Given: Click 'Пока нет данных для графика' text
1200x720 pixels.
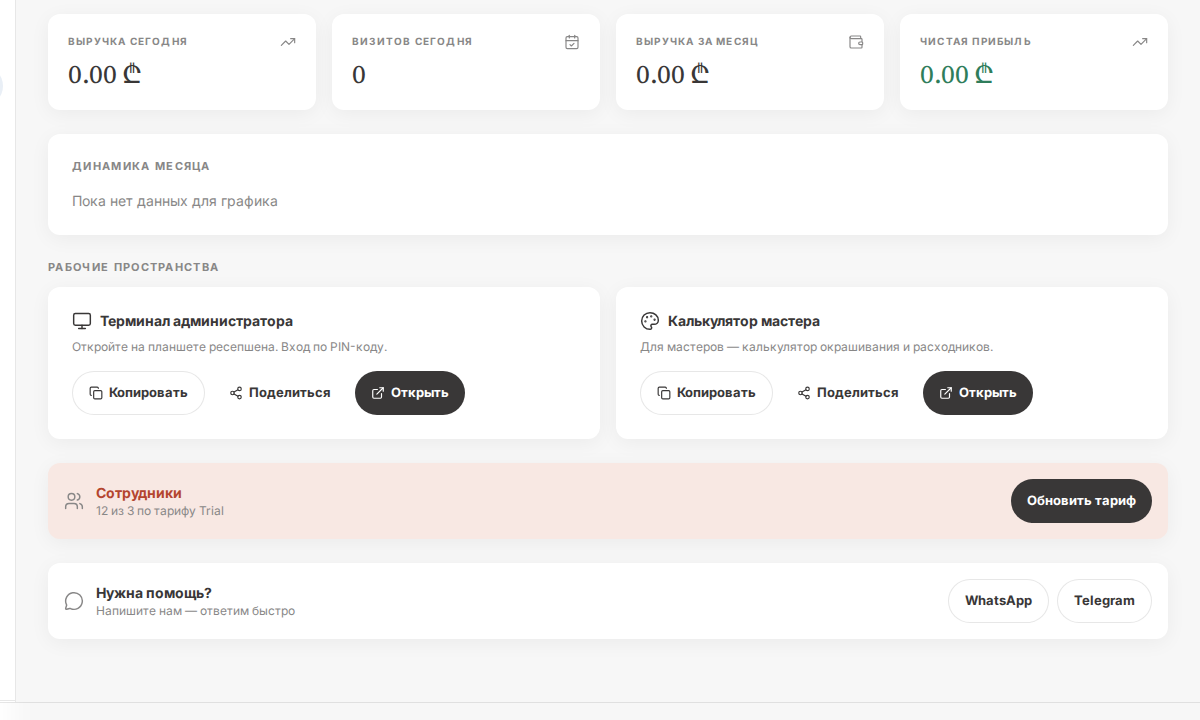Looking at the screenshot, I should pyautogui.click(x=175, y=201).
